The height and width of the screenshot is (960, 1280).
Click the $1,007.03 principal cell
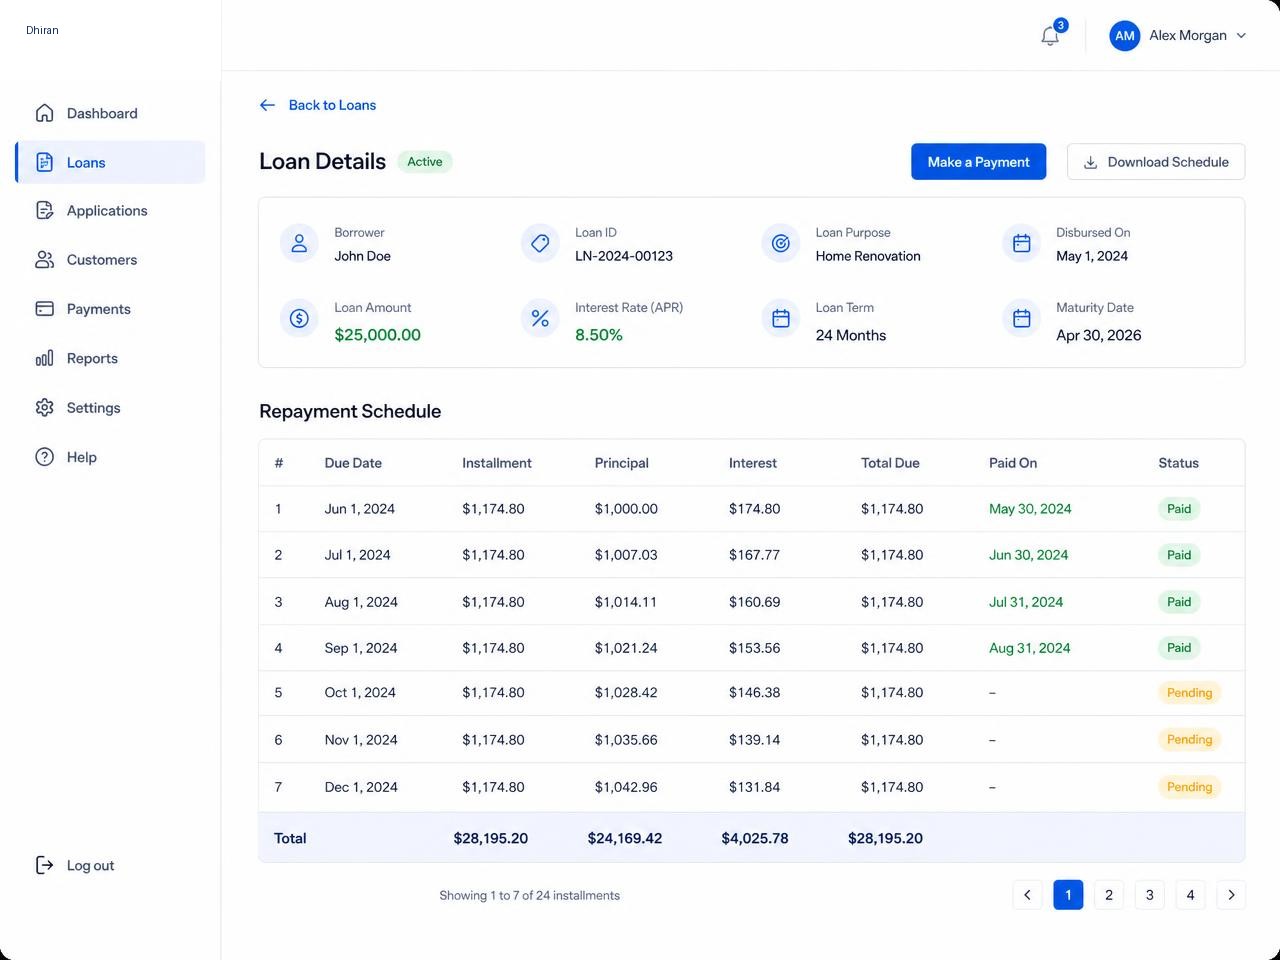(x=626, y=555)
